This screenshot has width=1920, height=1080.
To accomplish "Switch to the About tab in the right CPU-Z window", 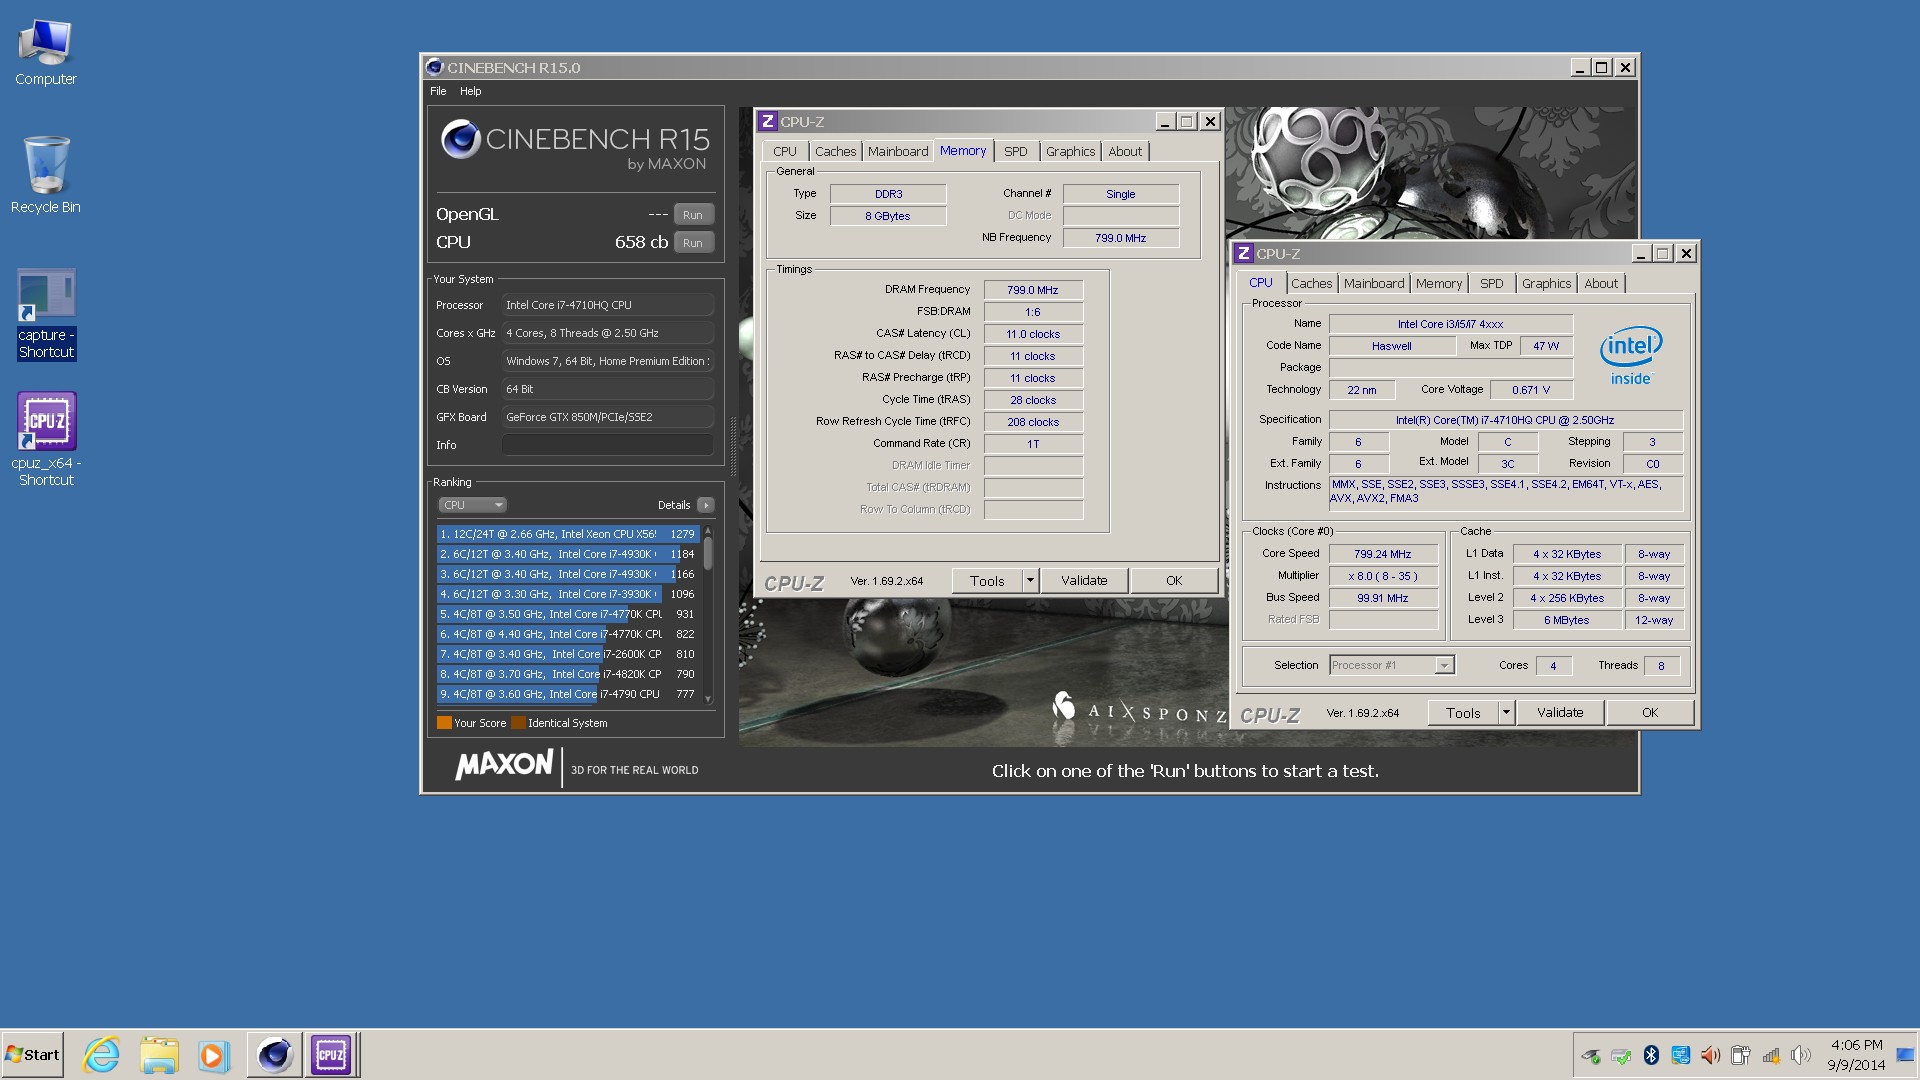I will pyautogui.click(x=1600, y=283).
